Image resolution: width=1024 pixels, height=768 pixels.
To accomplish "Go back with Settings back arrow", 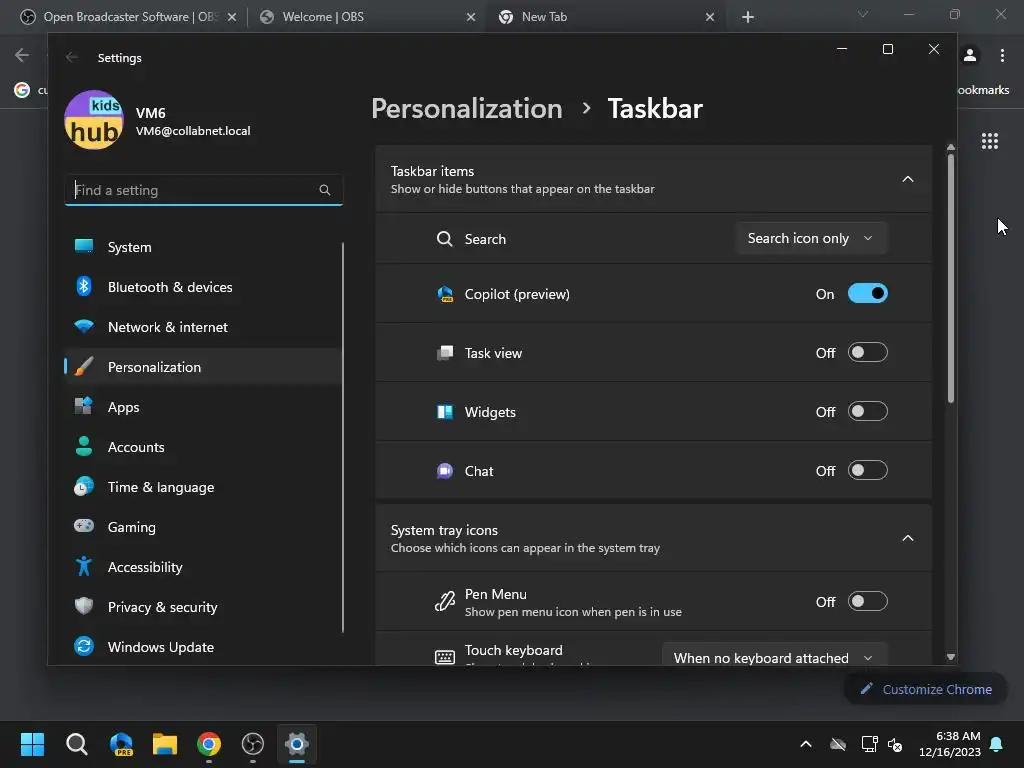I will (x=72, y=57).
